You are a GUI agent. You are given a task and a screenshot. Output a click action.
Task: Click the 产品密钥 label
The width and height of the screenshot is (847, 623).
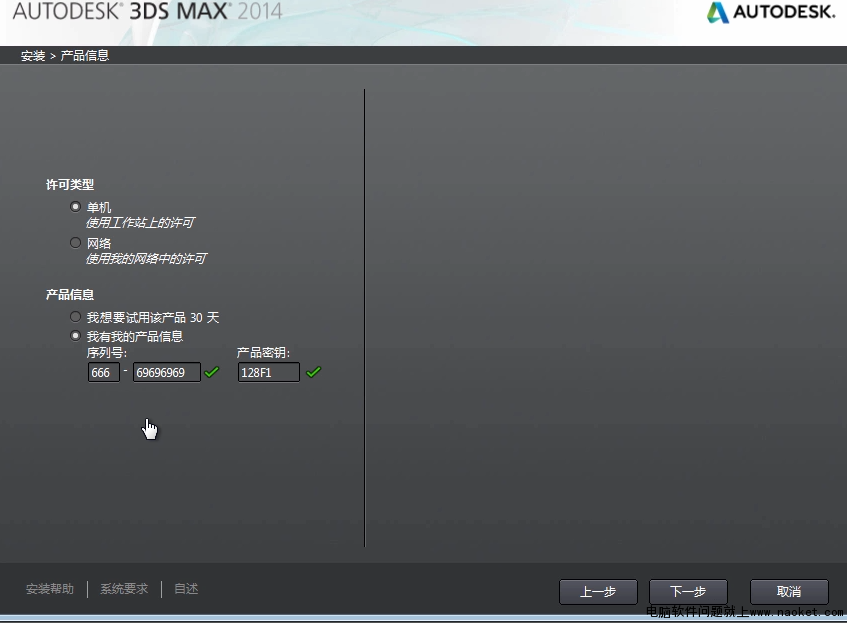(264, 353)
